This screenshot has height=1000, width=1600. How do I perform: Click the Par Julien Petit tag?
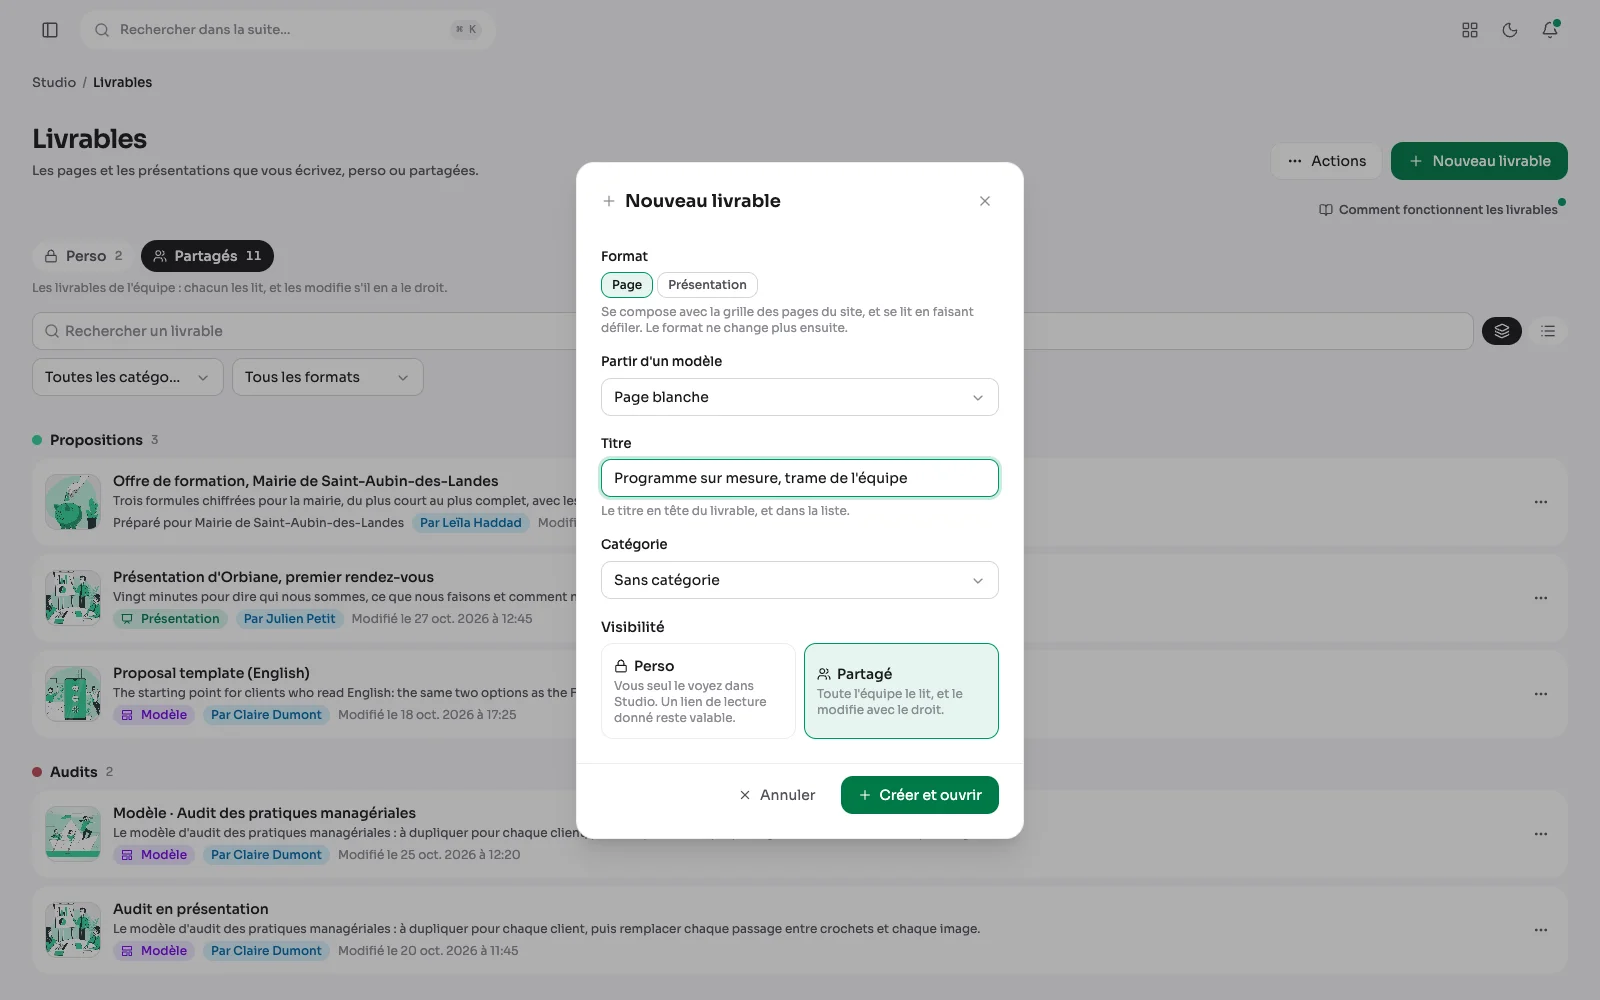click(290, 619)
